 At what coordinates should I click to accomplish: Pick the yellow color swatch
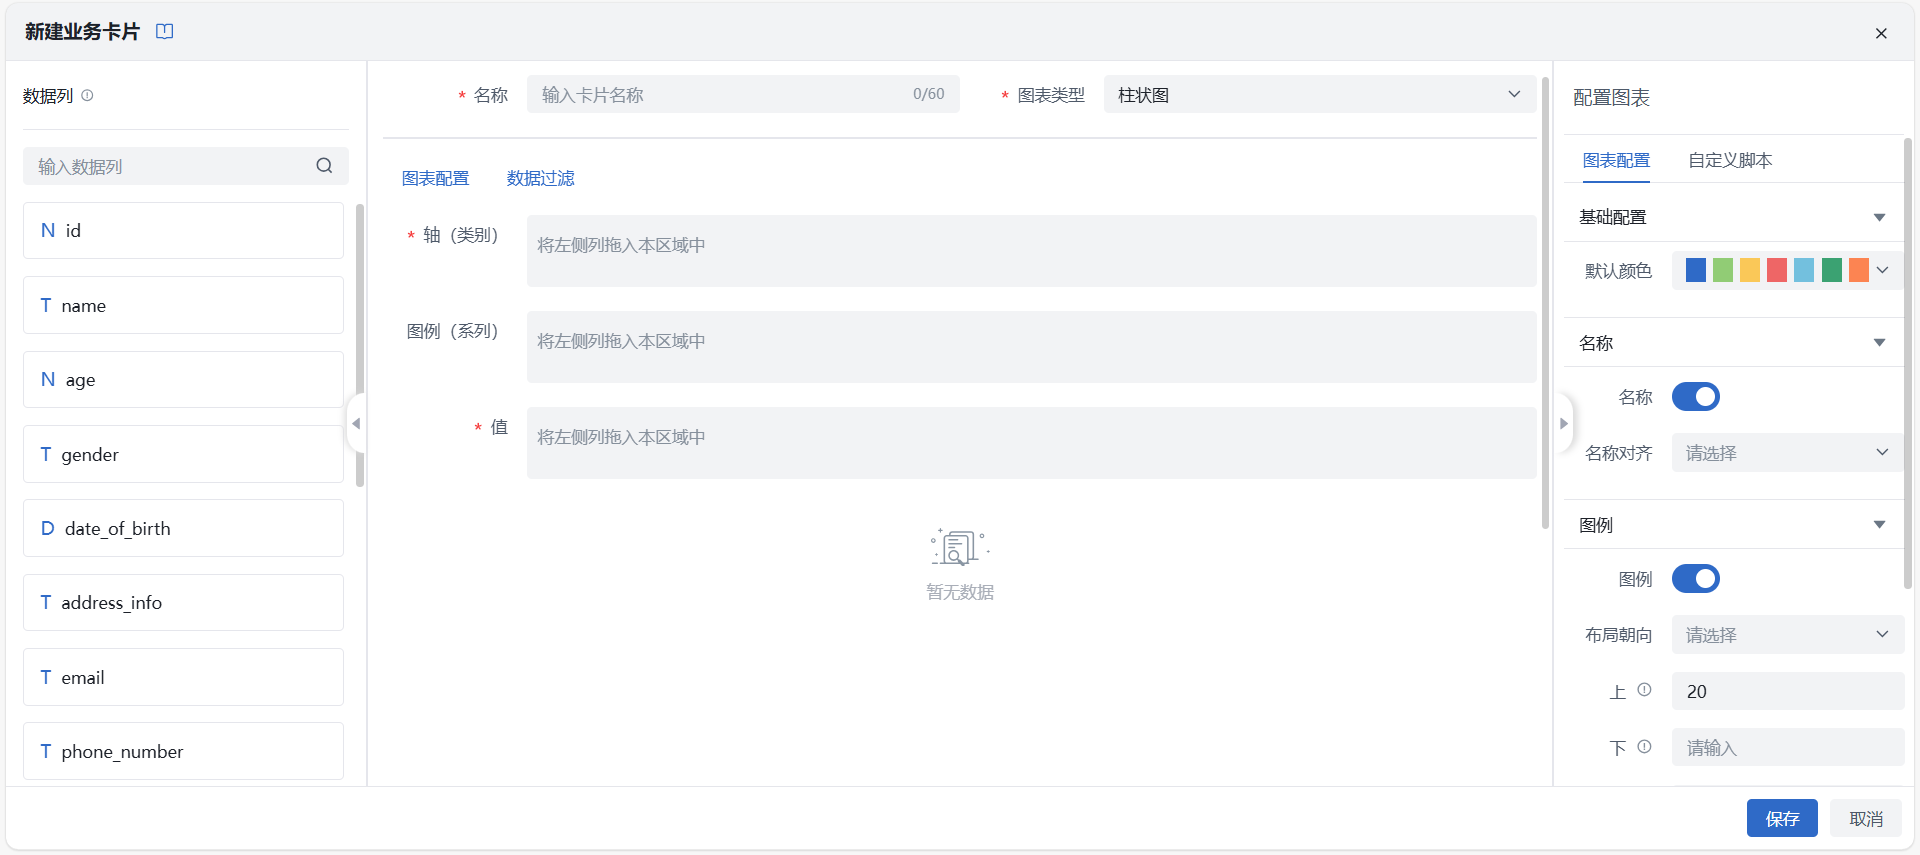click(1750, 270)
